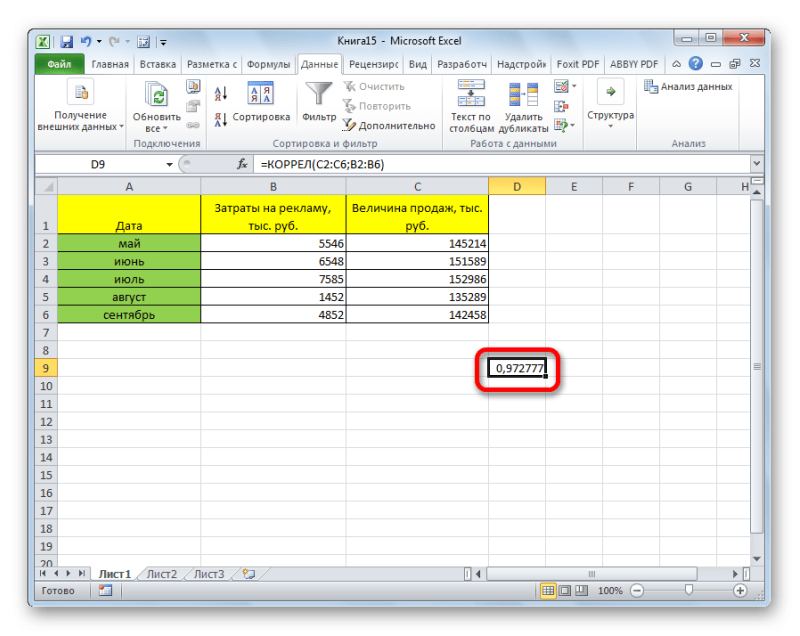The image size is (800, 636).
Task: Open Обновить все dropdown arrow
Action: click(x=165, y=129)
